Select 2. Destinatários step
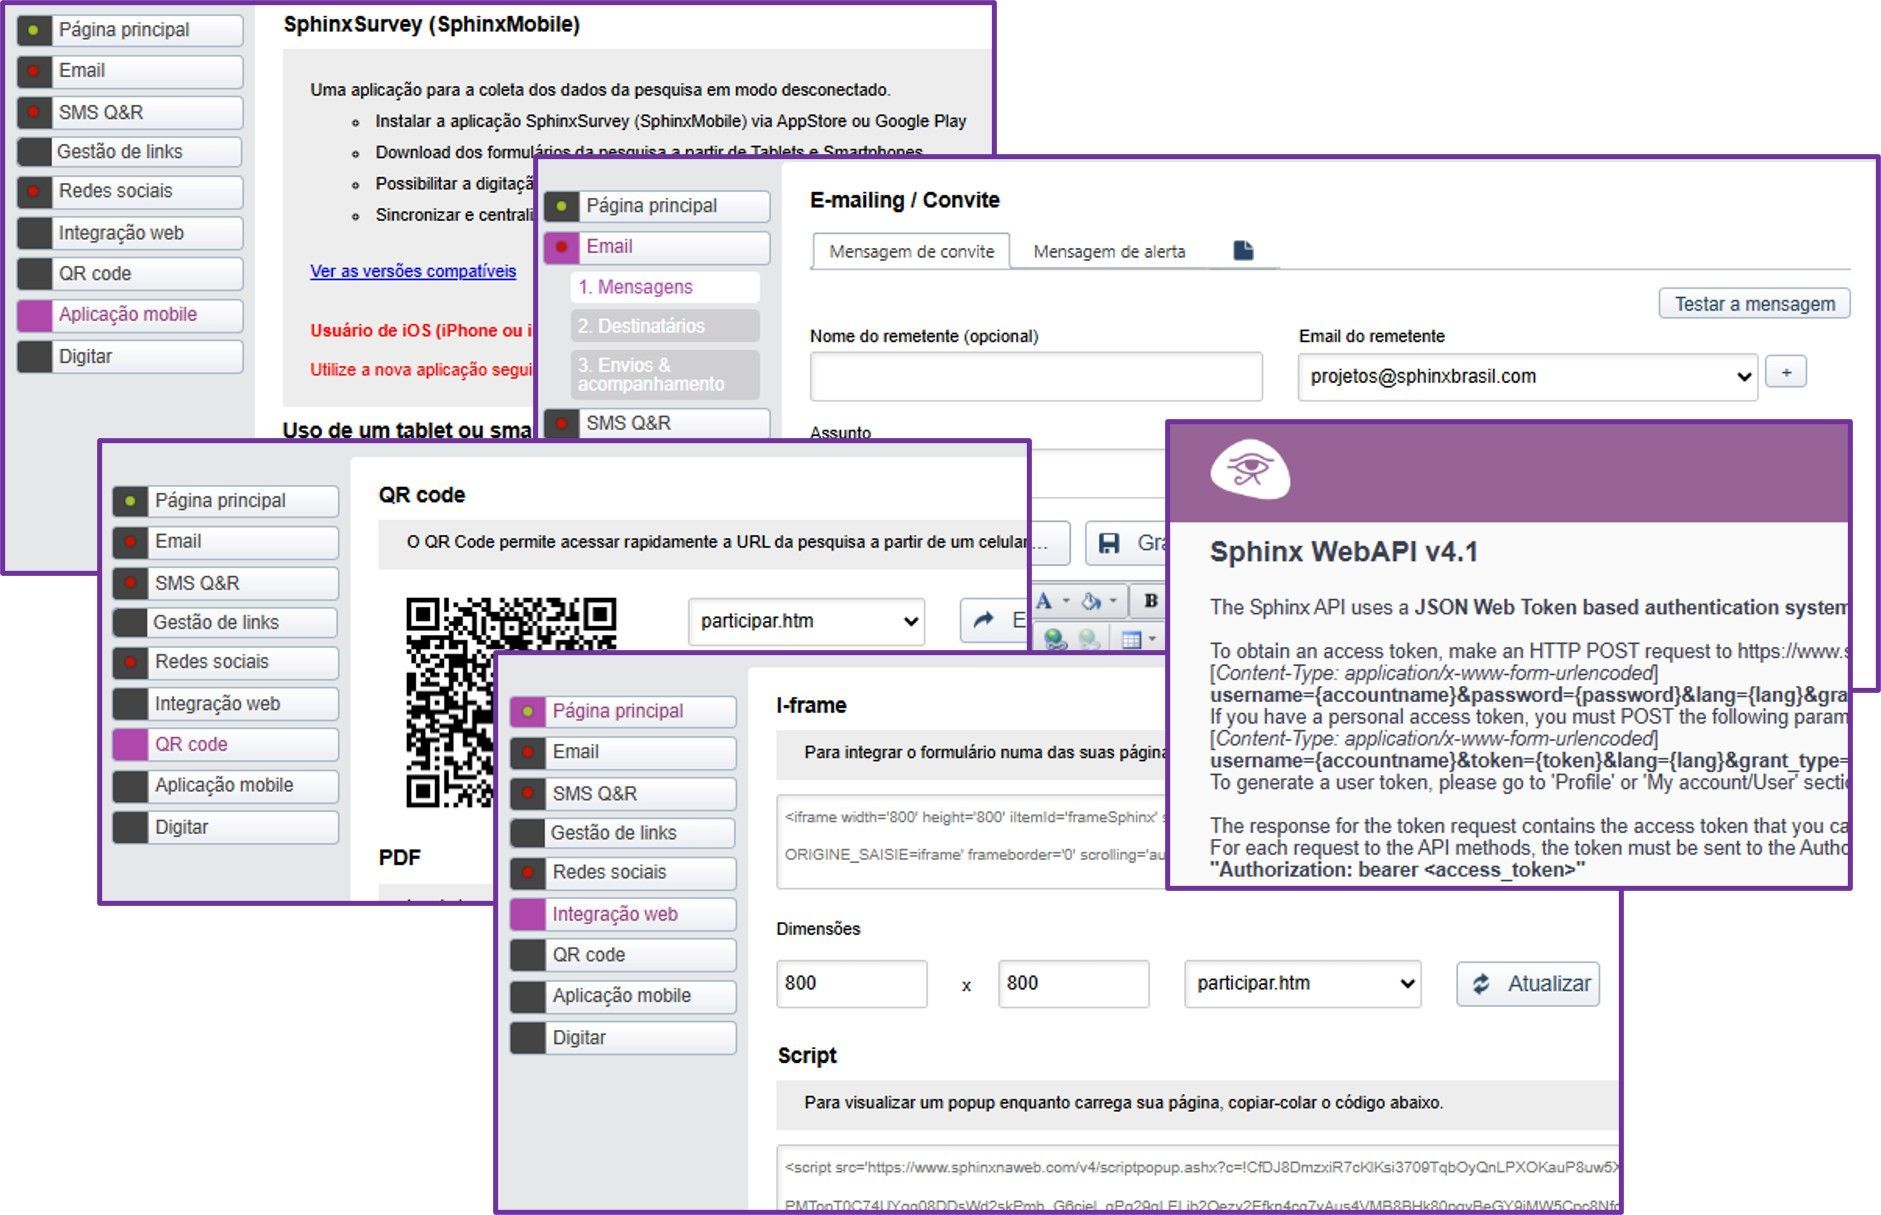This screenshot has width=1881, height=1215. [665, 326]
